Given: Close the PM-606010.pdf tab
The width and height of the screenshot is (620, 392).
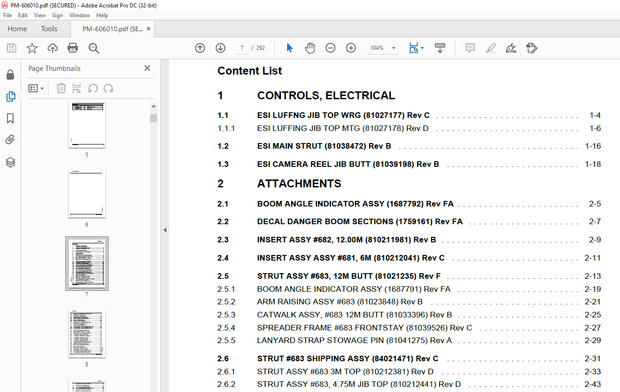Looking at the screenshot, I should 148,28.
